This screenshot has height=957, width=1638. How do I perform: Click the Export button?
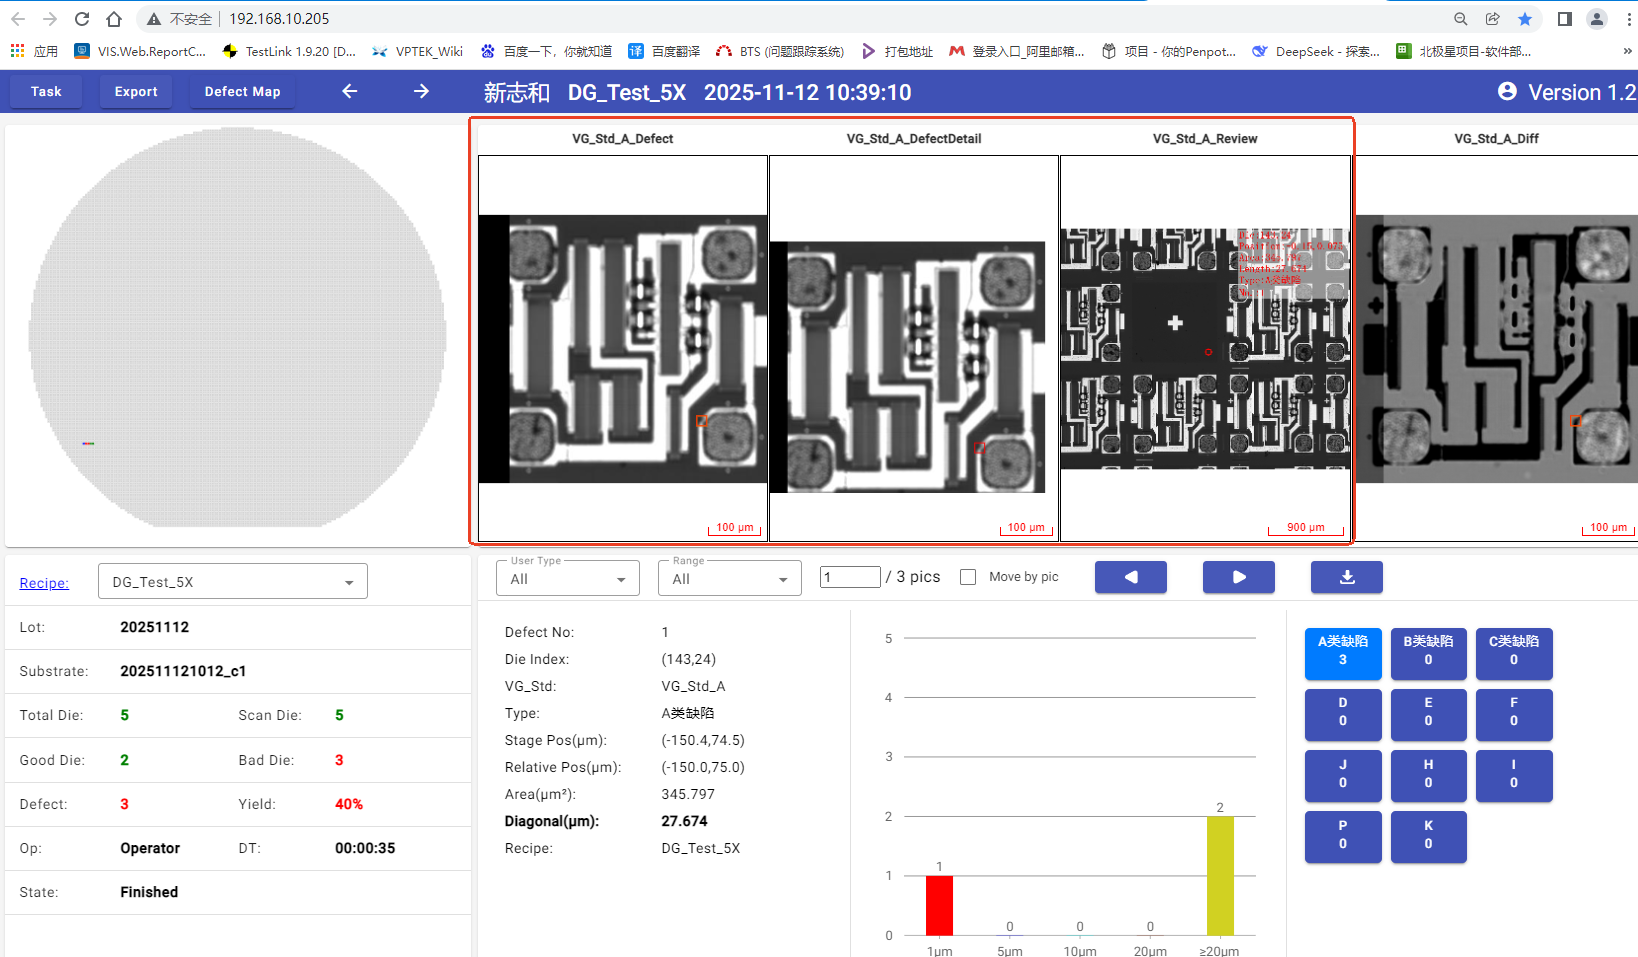click(x=136, y=91)
